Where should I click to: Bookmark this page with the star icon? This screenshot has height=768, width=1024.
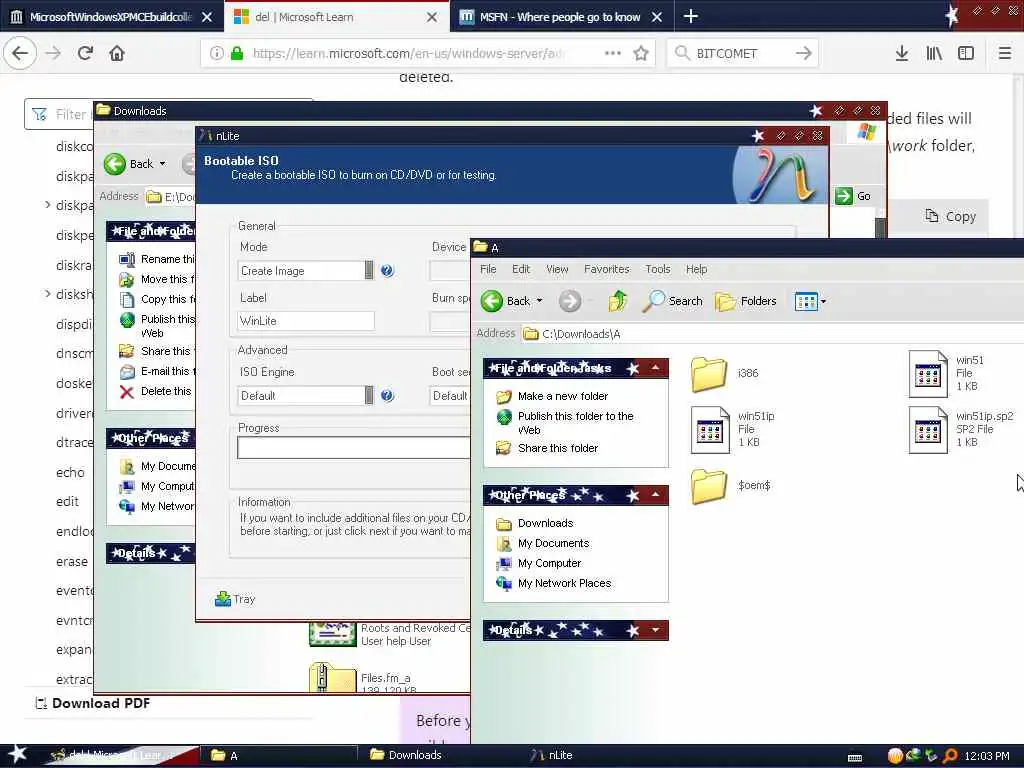[641, 53]
